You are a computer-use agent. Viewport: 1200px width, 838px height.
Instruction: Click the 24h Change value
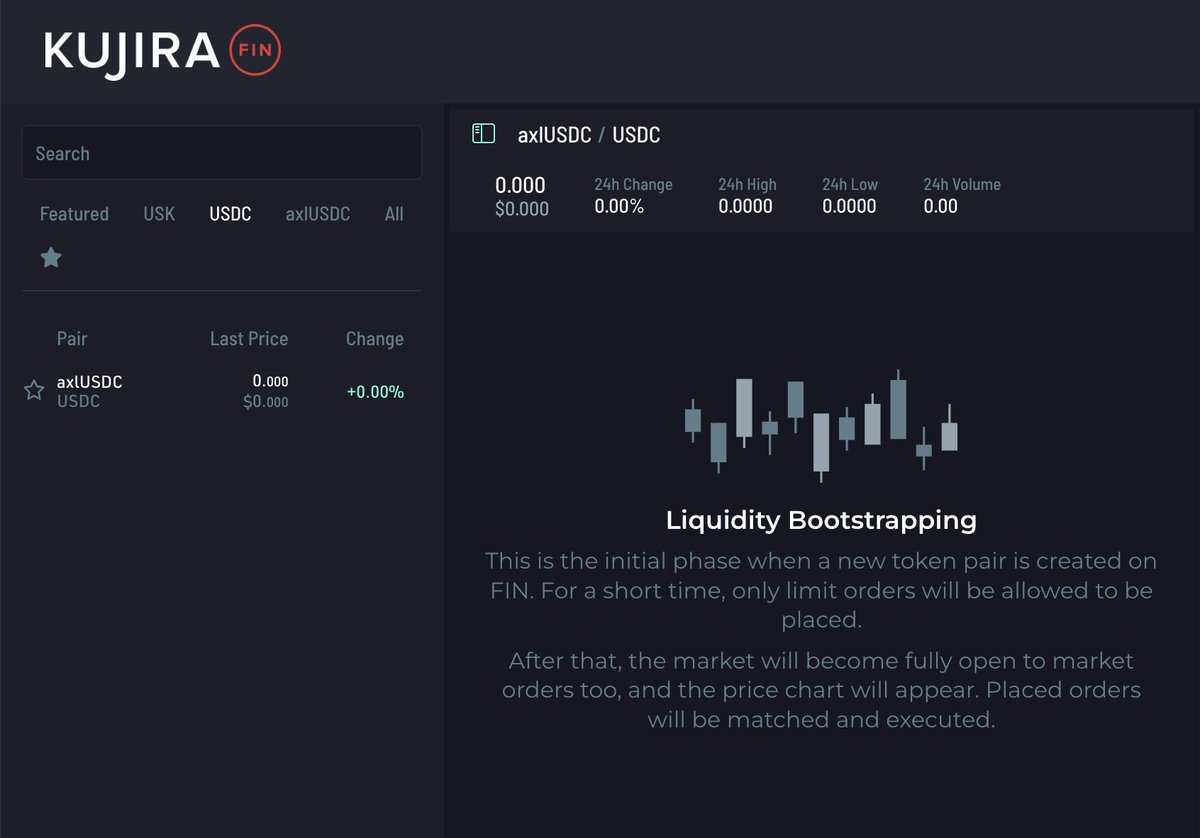coord(619,207)
